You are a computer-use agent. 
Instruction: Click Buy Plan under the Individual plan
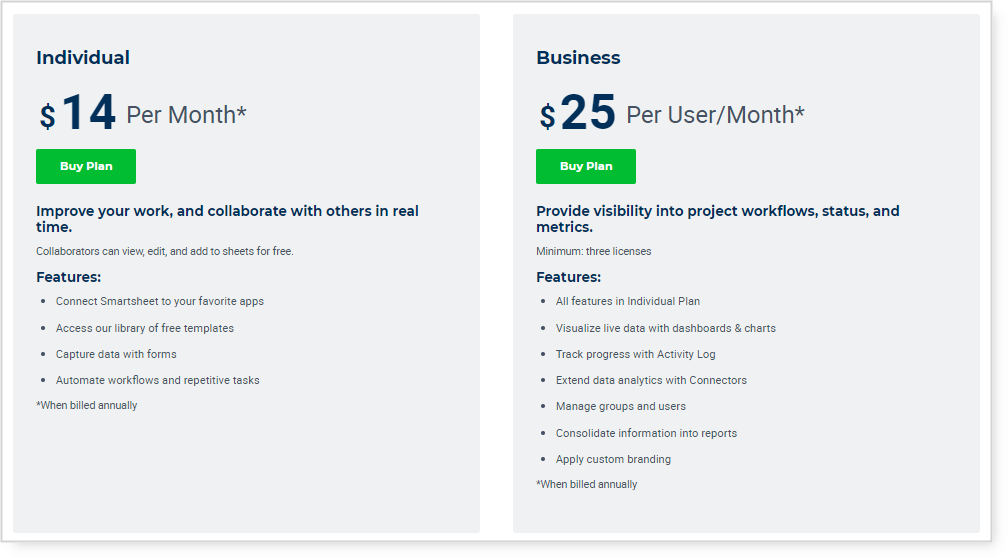[x=86, y=166]
